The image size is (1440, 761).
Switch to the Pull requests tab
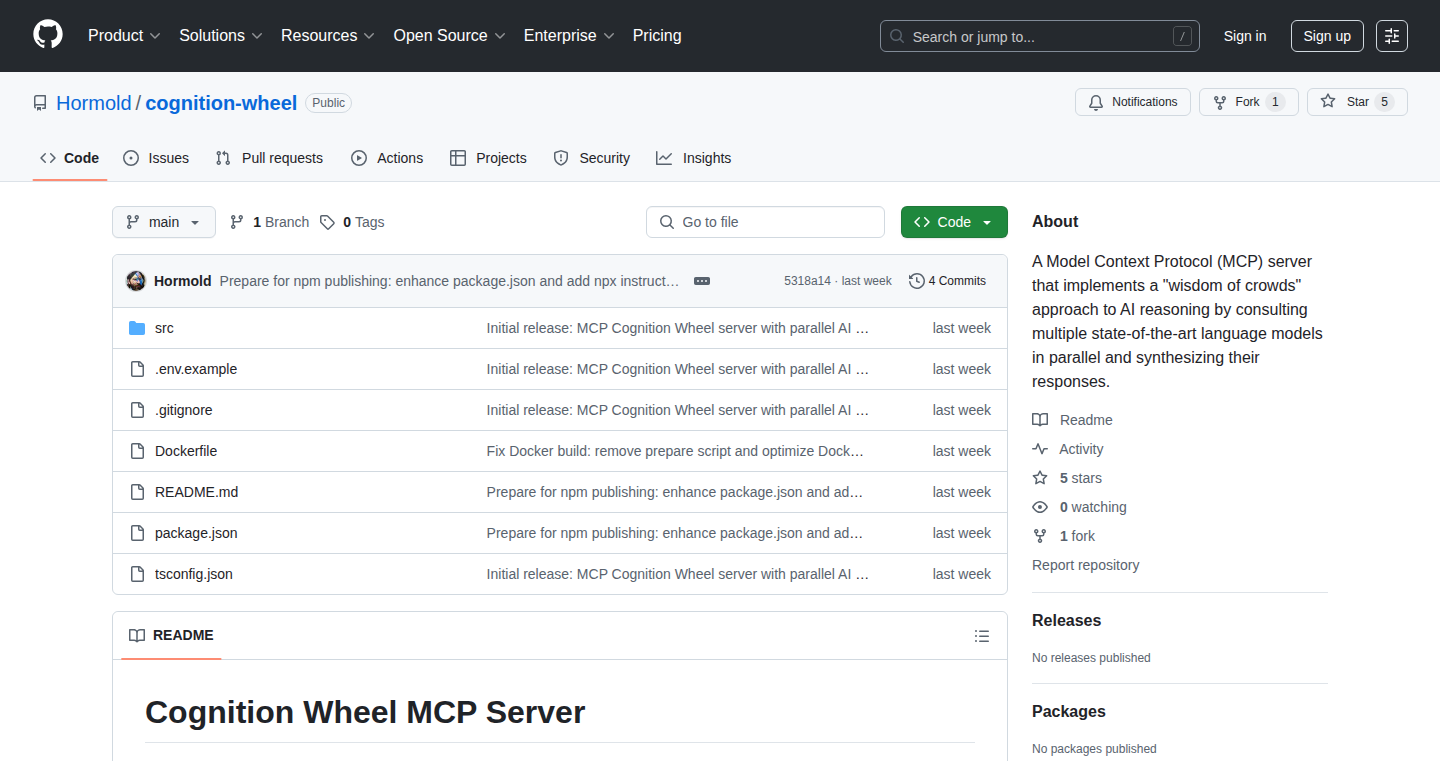coord(270,158)
